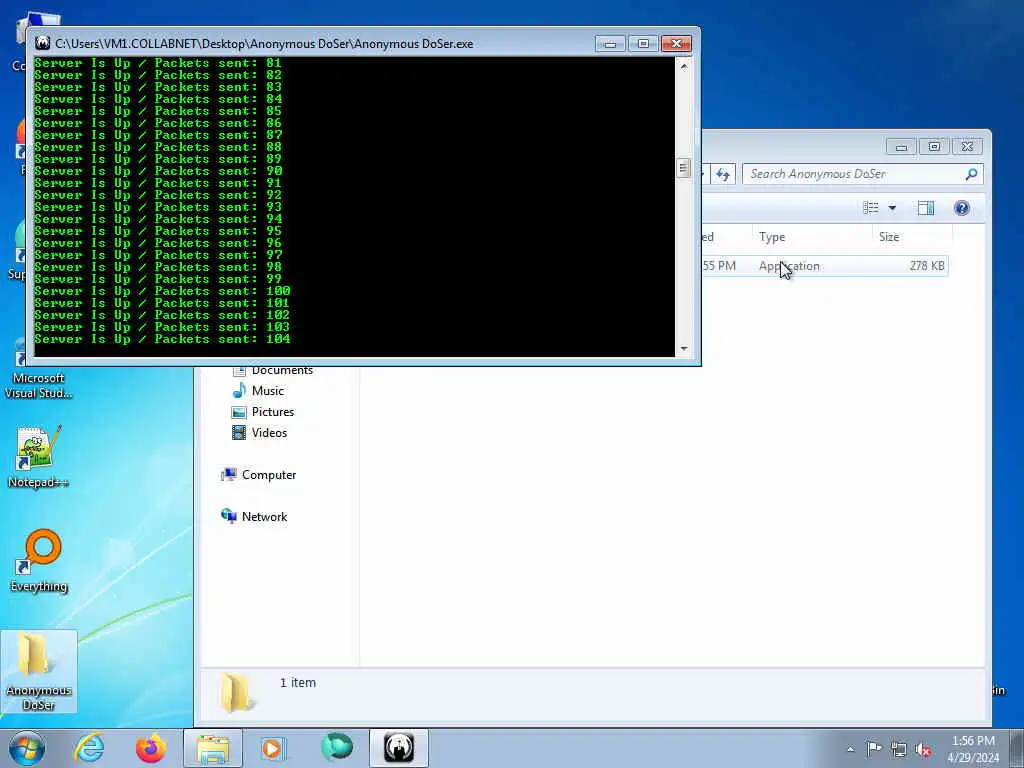The width and height of the screenshot is (1024, 768).
Task: Minimize the Explorer window
Action: point(901,147)
